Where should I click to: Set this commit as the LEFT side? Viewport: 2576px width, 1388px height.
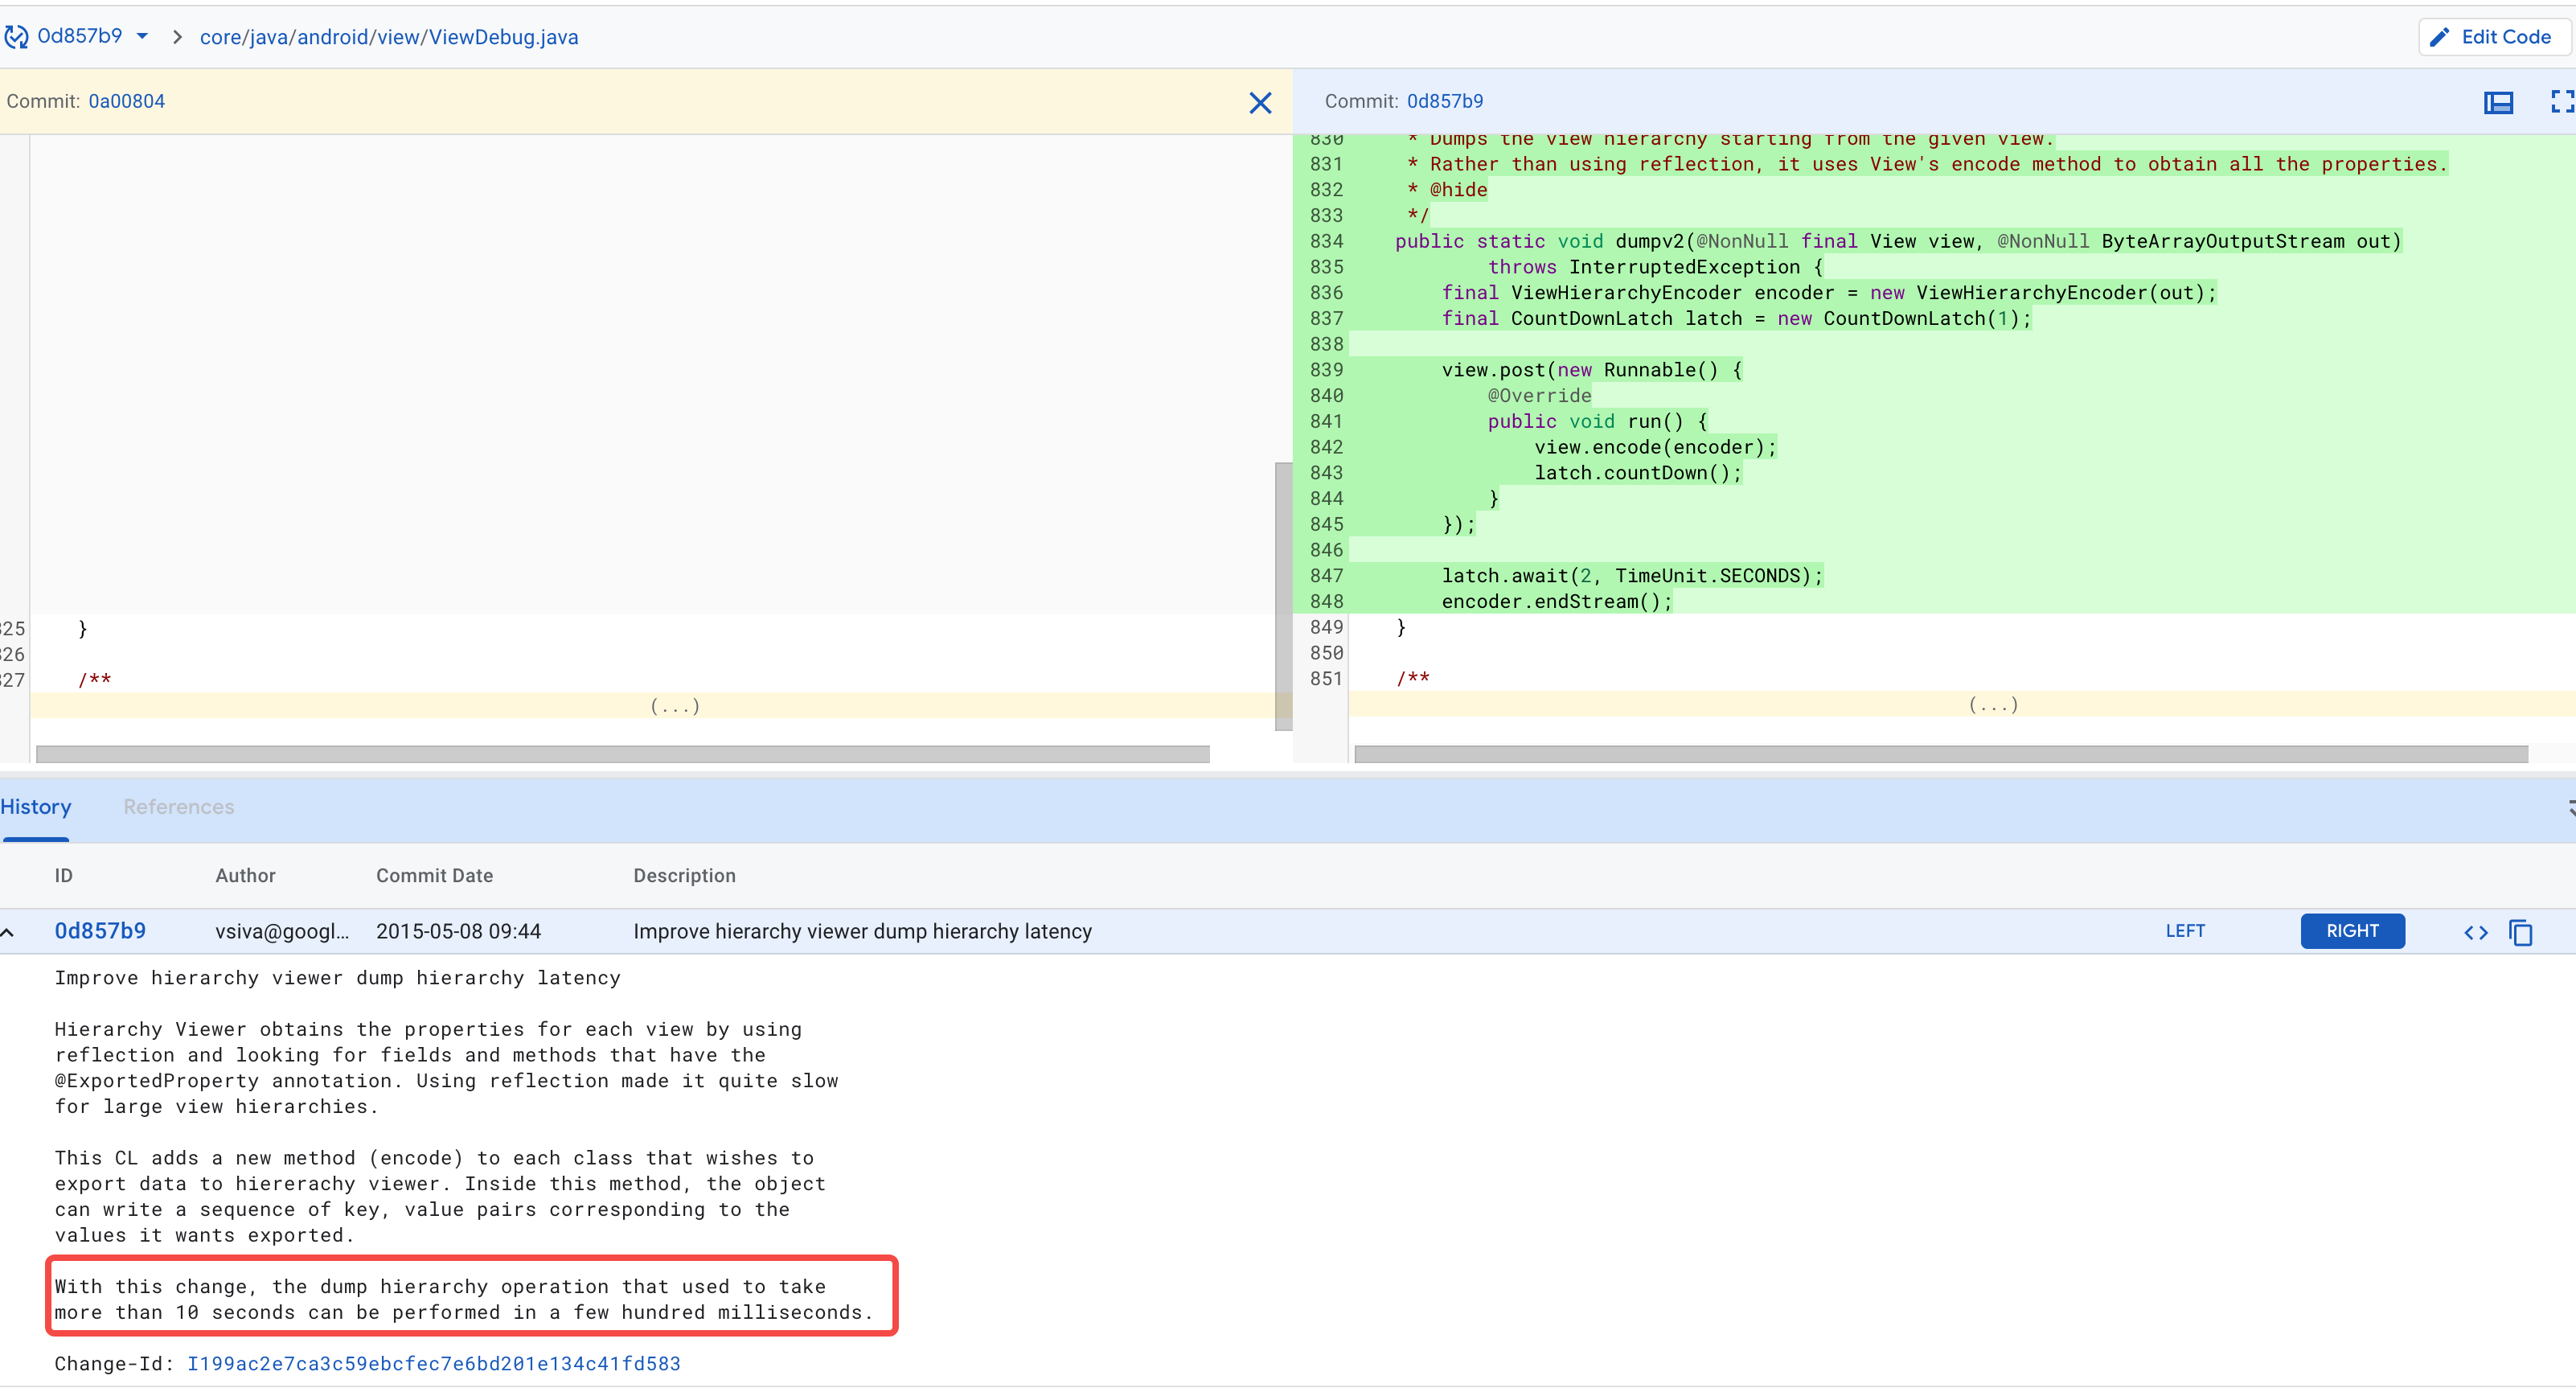[2185, 931]
